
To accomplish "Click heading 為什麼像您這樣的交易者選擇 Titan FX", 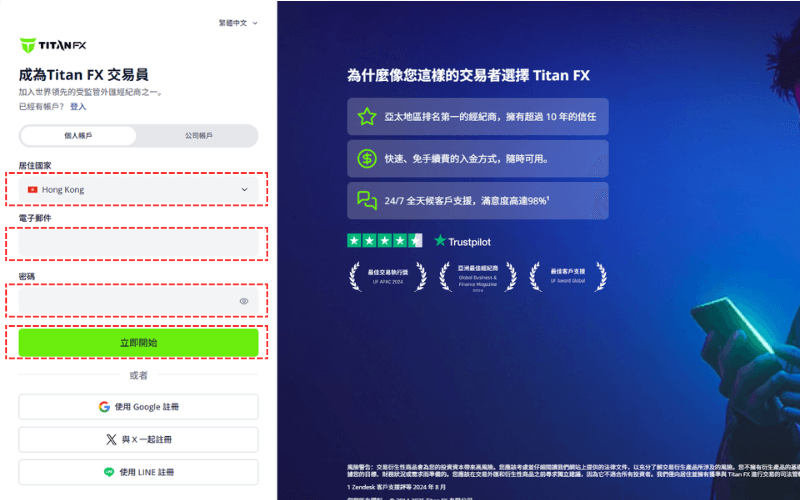I will (x=468, y=76).
